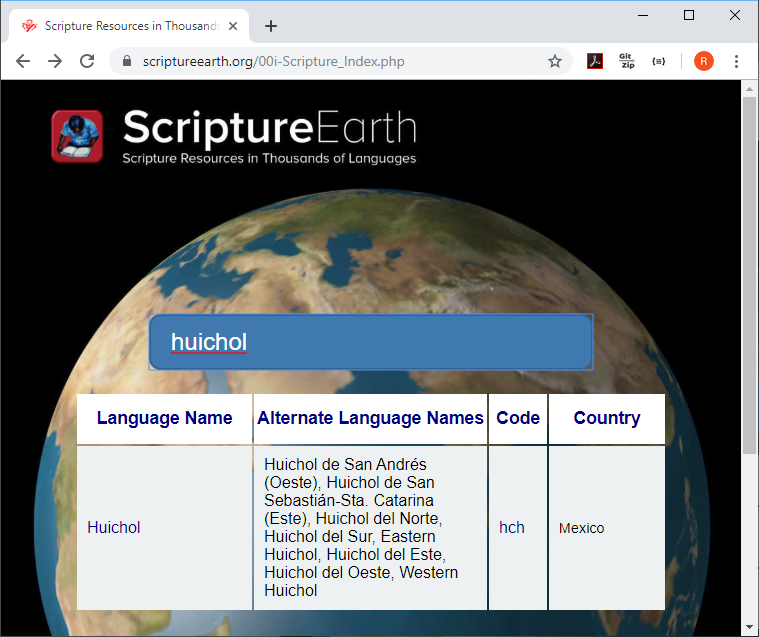Image resolution: width=759 pixels, height=637 pixels.
Task: Click the GitZip extension icon
Action: click(x=627, y=61)
